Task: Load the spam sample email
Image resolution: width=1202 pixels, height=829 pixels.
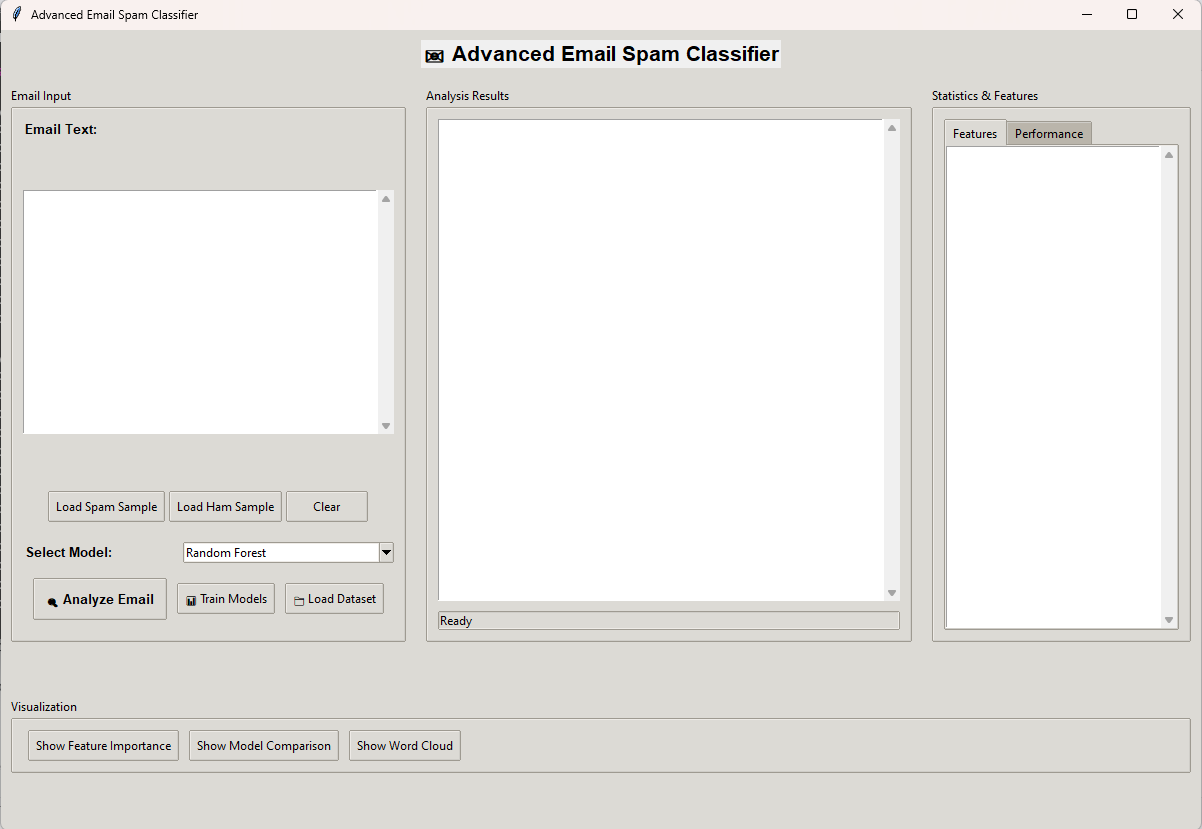Action: point(106,507)
